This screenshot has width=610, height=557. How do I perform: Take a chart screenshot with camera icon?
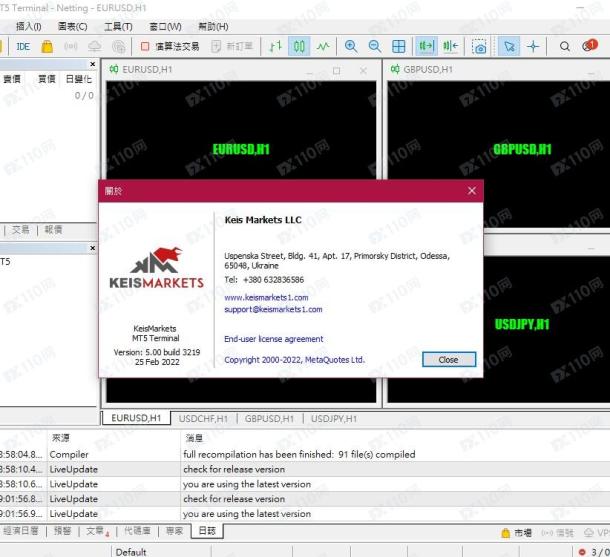pyautogui.click(x=479, y=47)
